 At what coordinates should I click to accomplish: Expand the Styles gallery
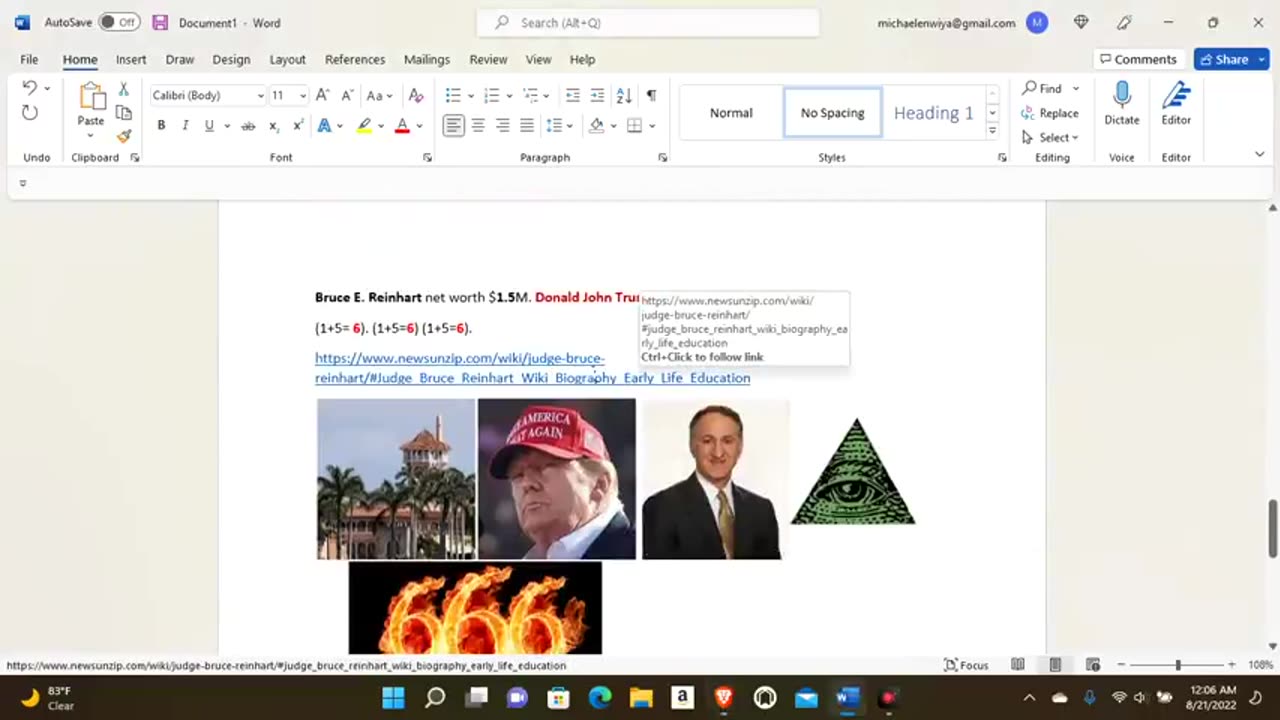pos(992,130)
